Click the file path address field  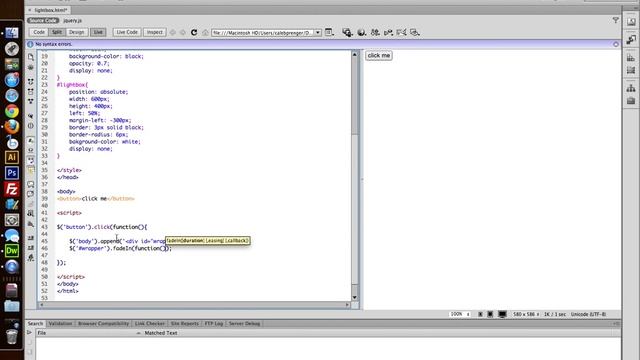click(x=262, y=33)
